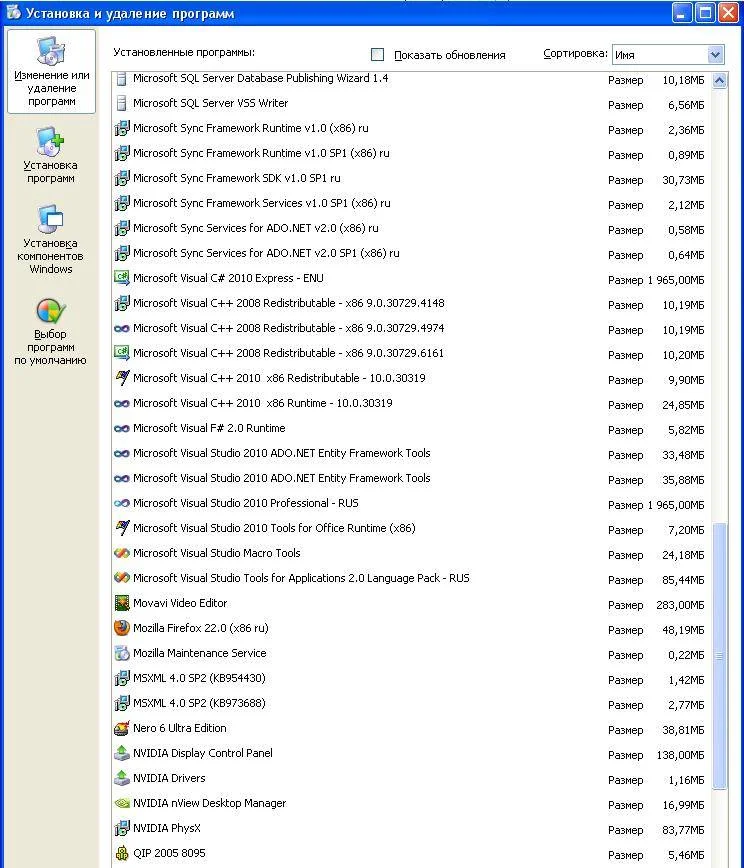This screenshot has height=868, width=744.
Task: Click icon of Visual C++ 2010 x86 Runtime
Action: 121,404
